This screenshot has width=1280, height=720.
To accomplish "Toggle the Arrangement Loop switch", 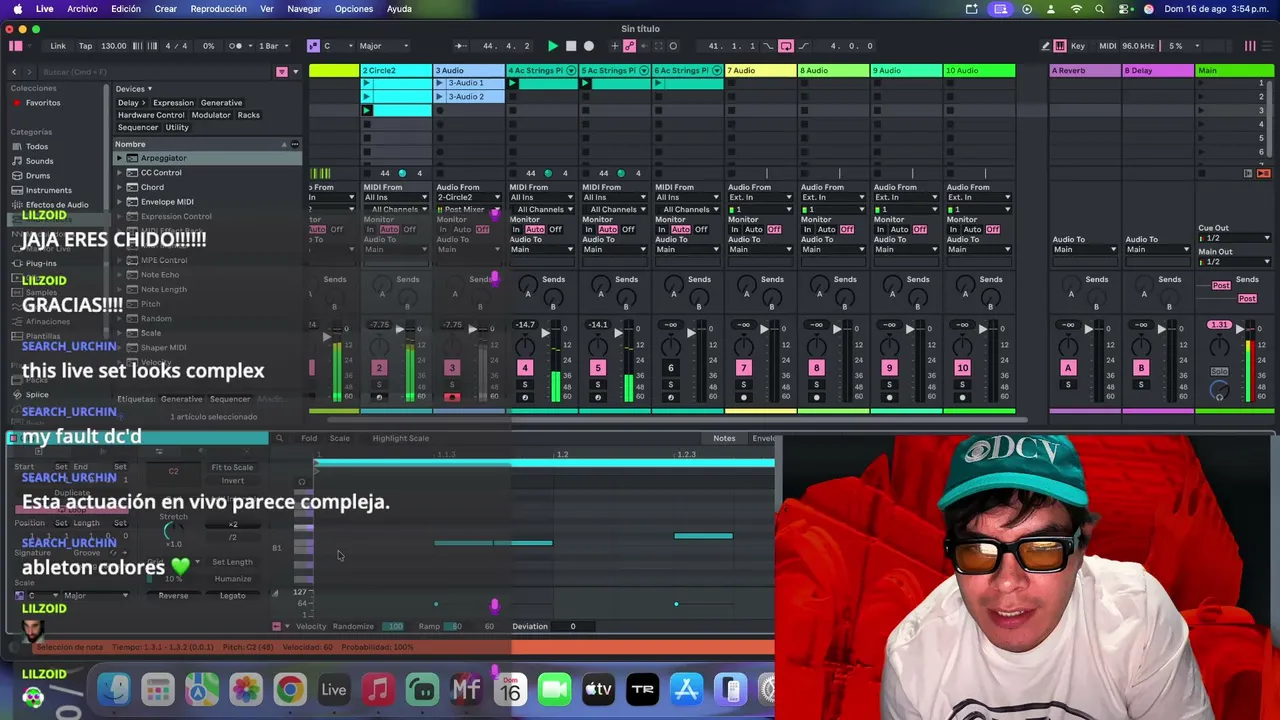I will click(x=786, y=46).
